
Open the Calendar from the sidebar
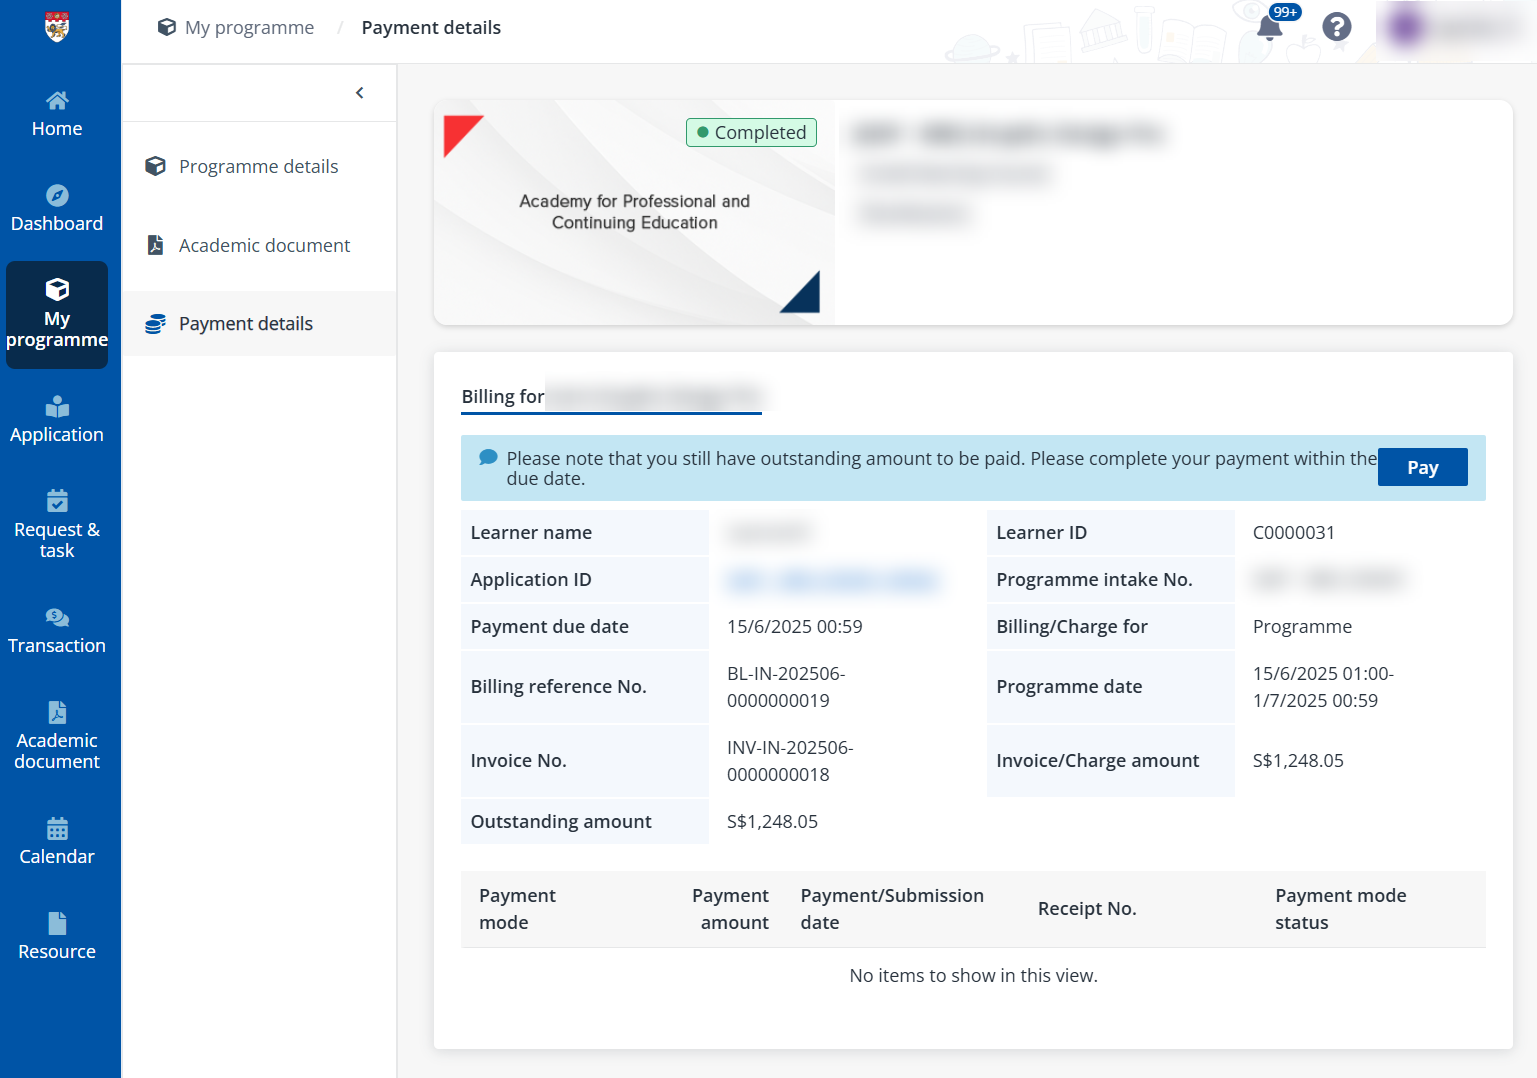tap(57, 838)
